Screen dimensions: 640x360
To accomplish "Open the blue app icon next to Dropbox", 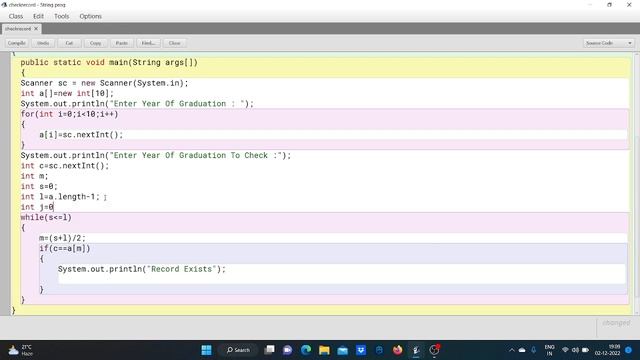I will [379, 350].
